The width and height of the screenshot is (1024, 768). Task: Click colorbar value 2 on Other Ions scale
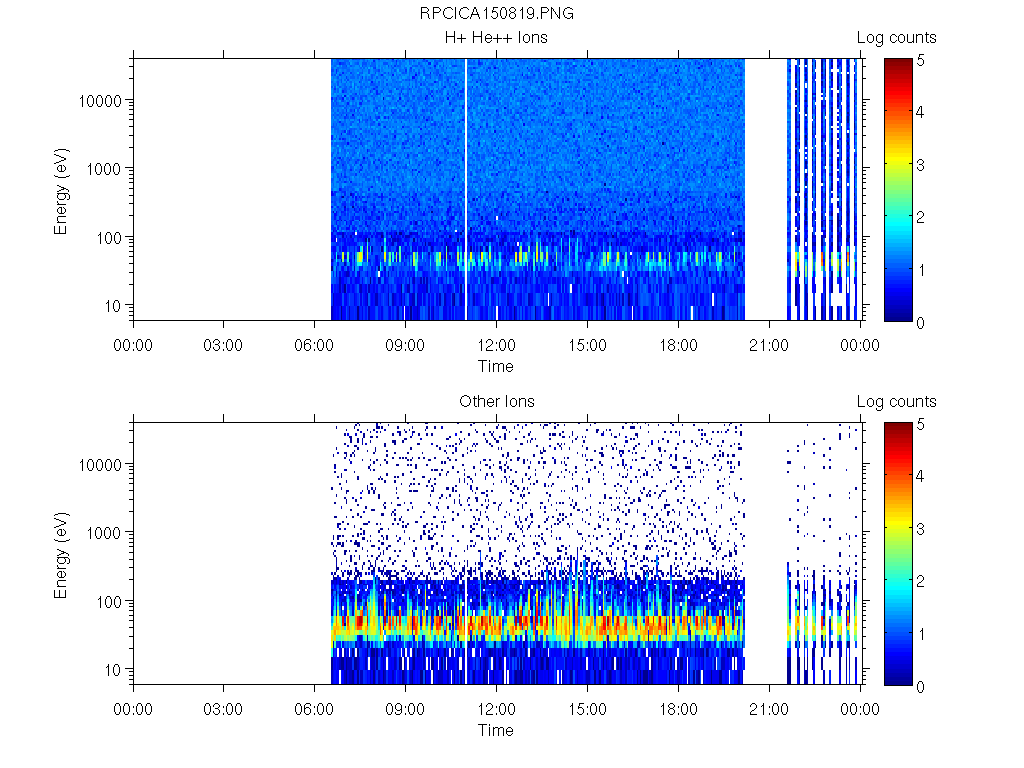tap(921, 581)
